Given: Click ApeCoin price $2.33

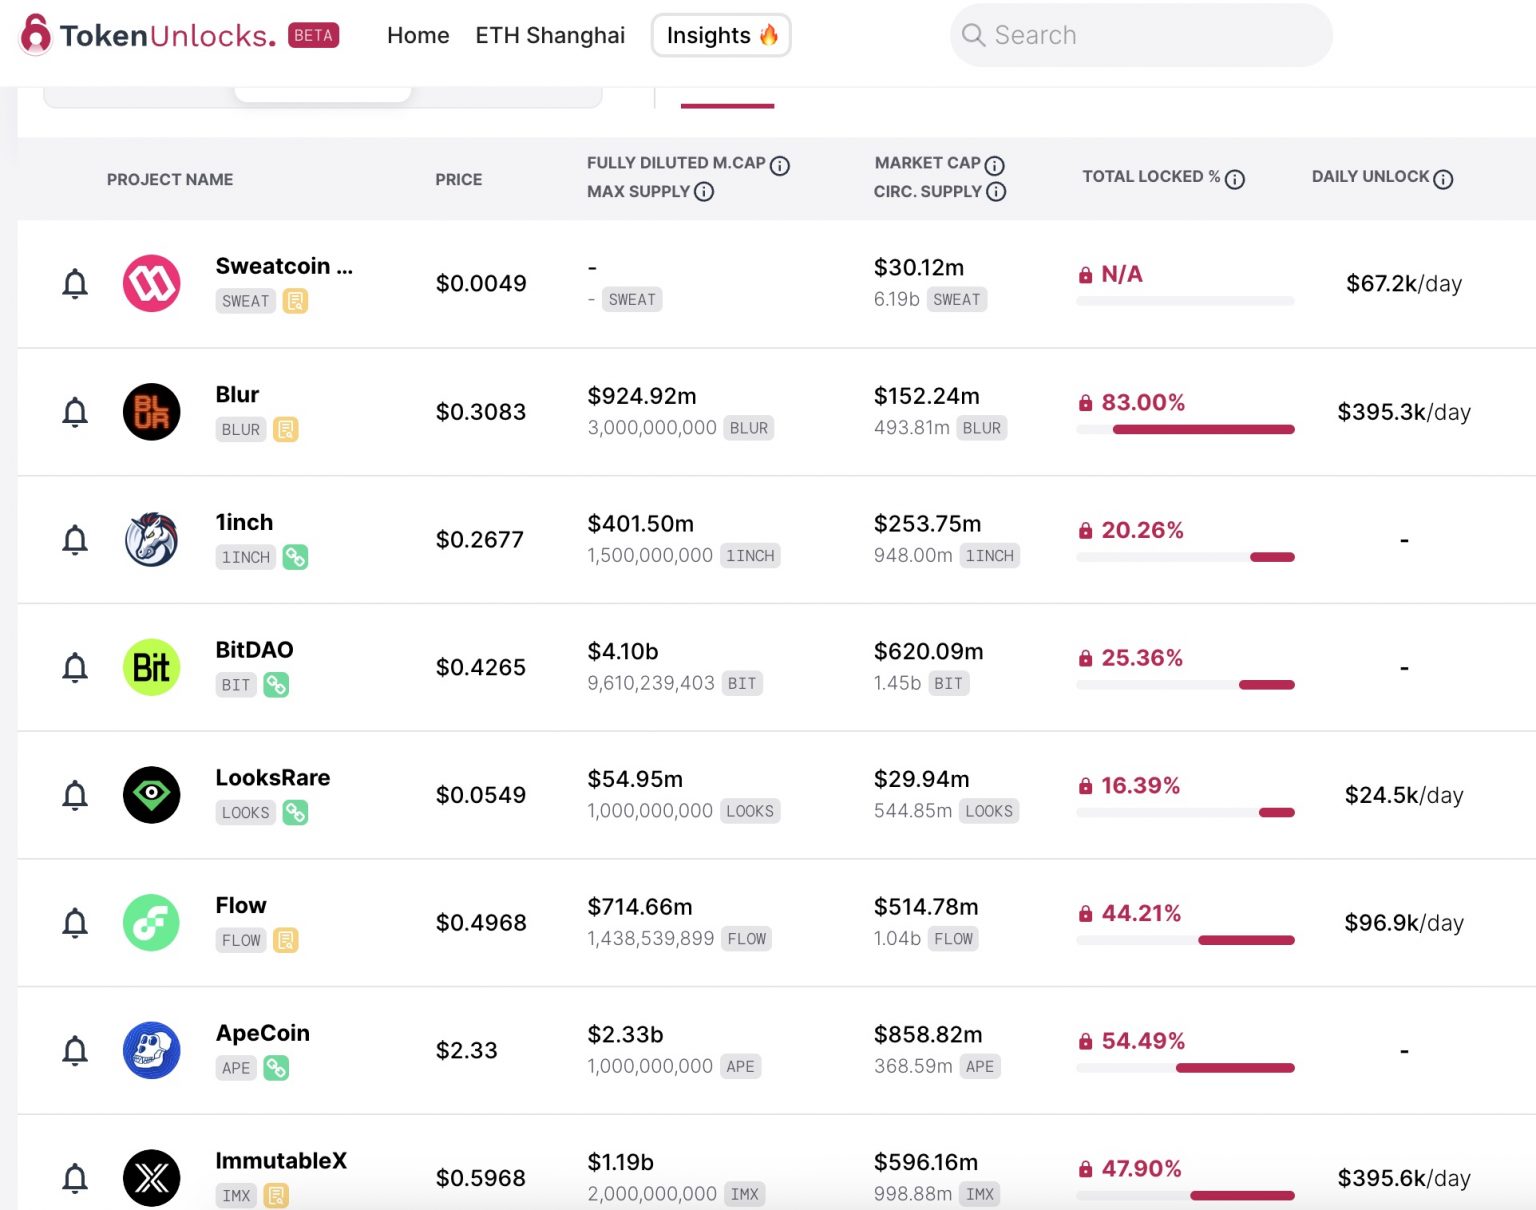Looking at the screenshot, I should point(467,1051).
